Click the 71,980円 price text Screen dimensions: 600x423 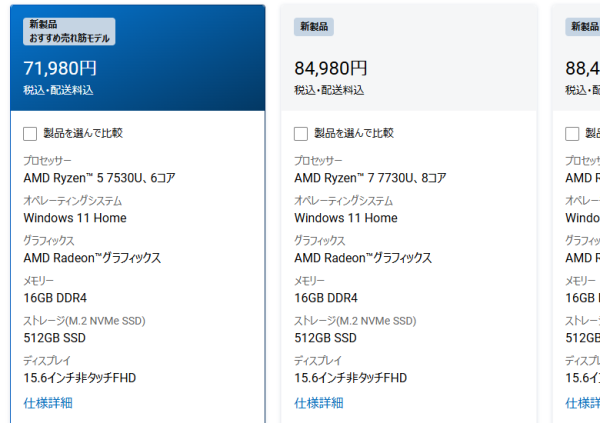60,68
